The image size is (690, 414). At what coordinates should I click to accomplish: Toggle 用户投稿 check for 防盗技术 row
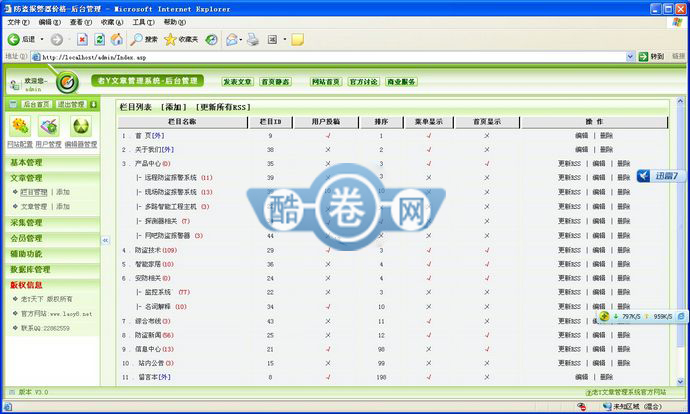click(x=328, y=250)
